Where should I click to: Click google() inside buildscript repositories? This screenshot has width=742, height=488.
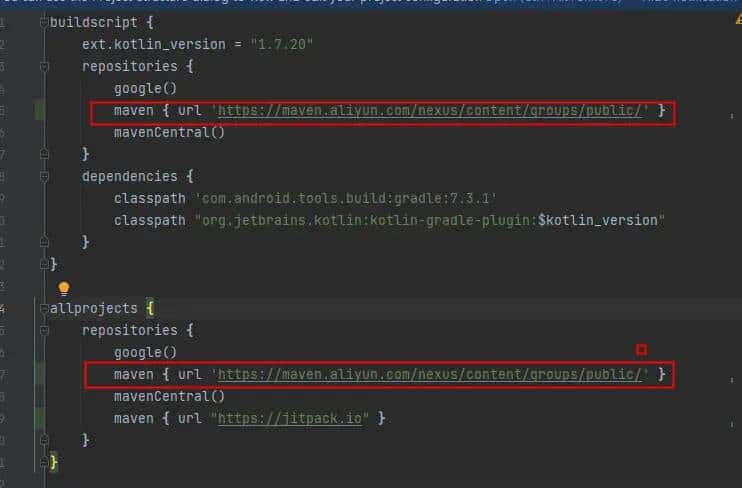145,89
